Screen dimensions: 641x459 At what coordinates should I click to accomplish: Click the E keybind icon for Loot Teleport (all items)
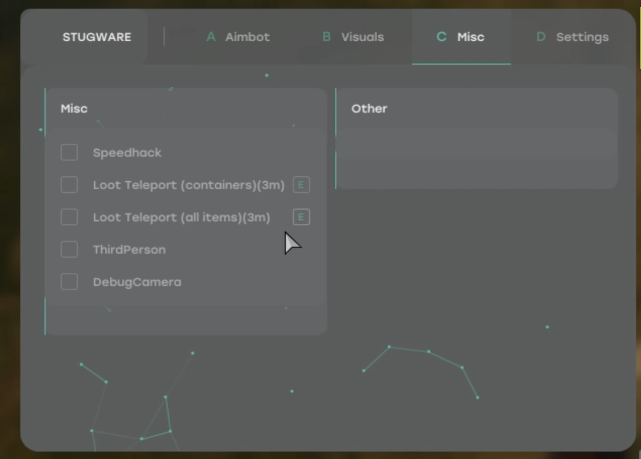301,217
